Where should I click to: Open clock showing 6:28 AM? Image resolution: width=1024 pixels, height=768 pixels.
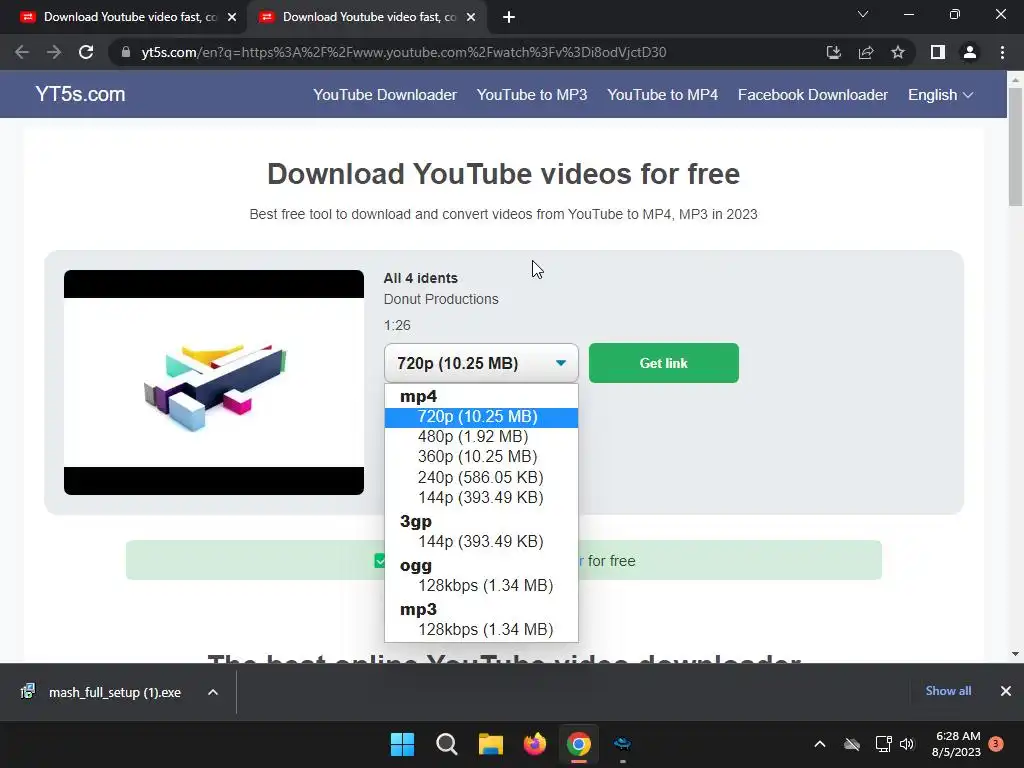[x=956, y=744]
